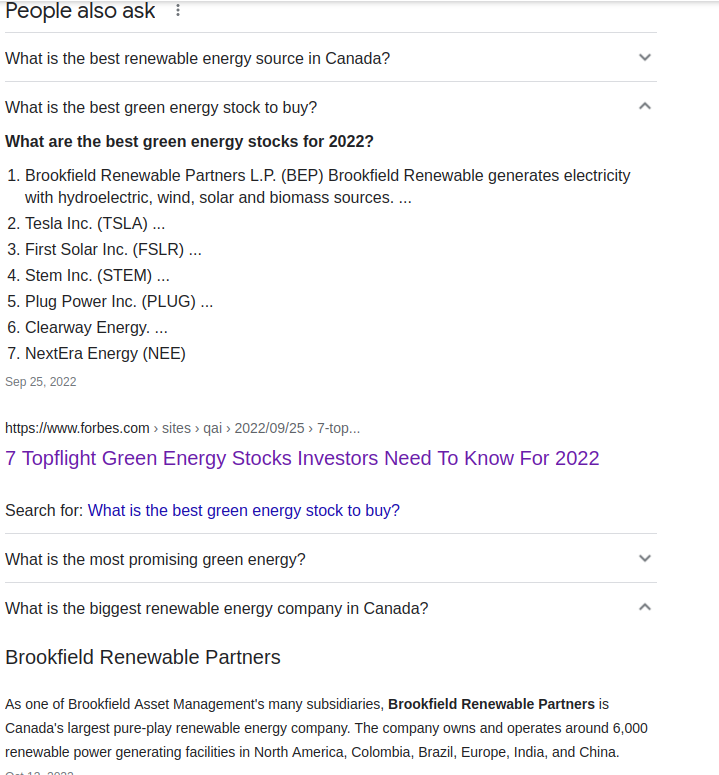Click question text about best renewable energy source in Canada

[x=197, y=58]
